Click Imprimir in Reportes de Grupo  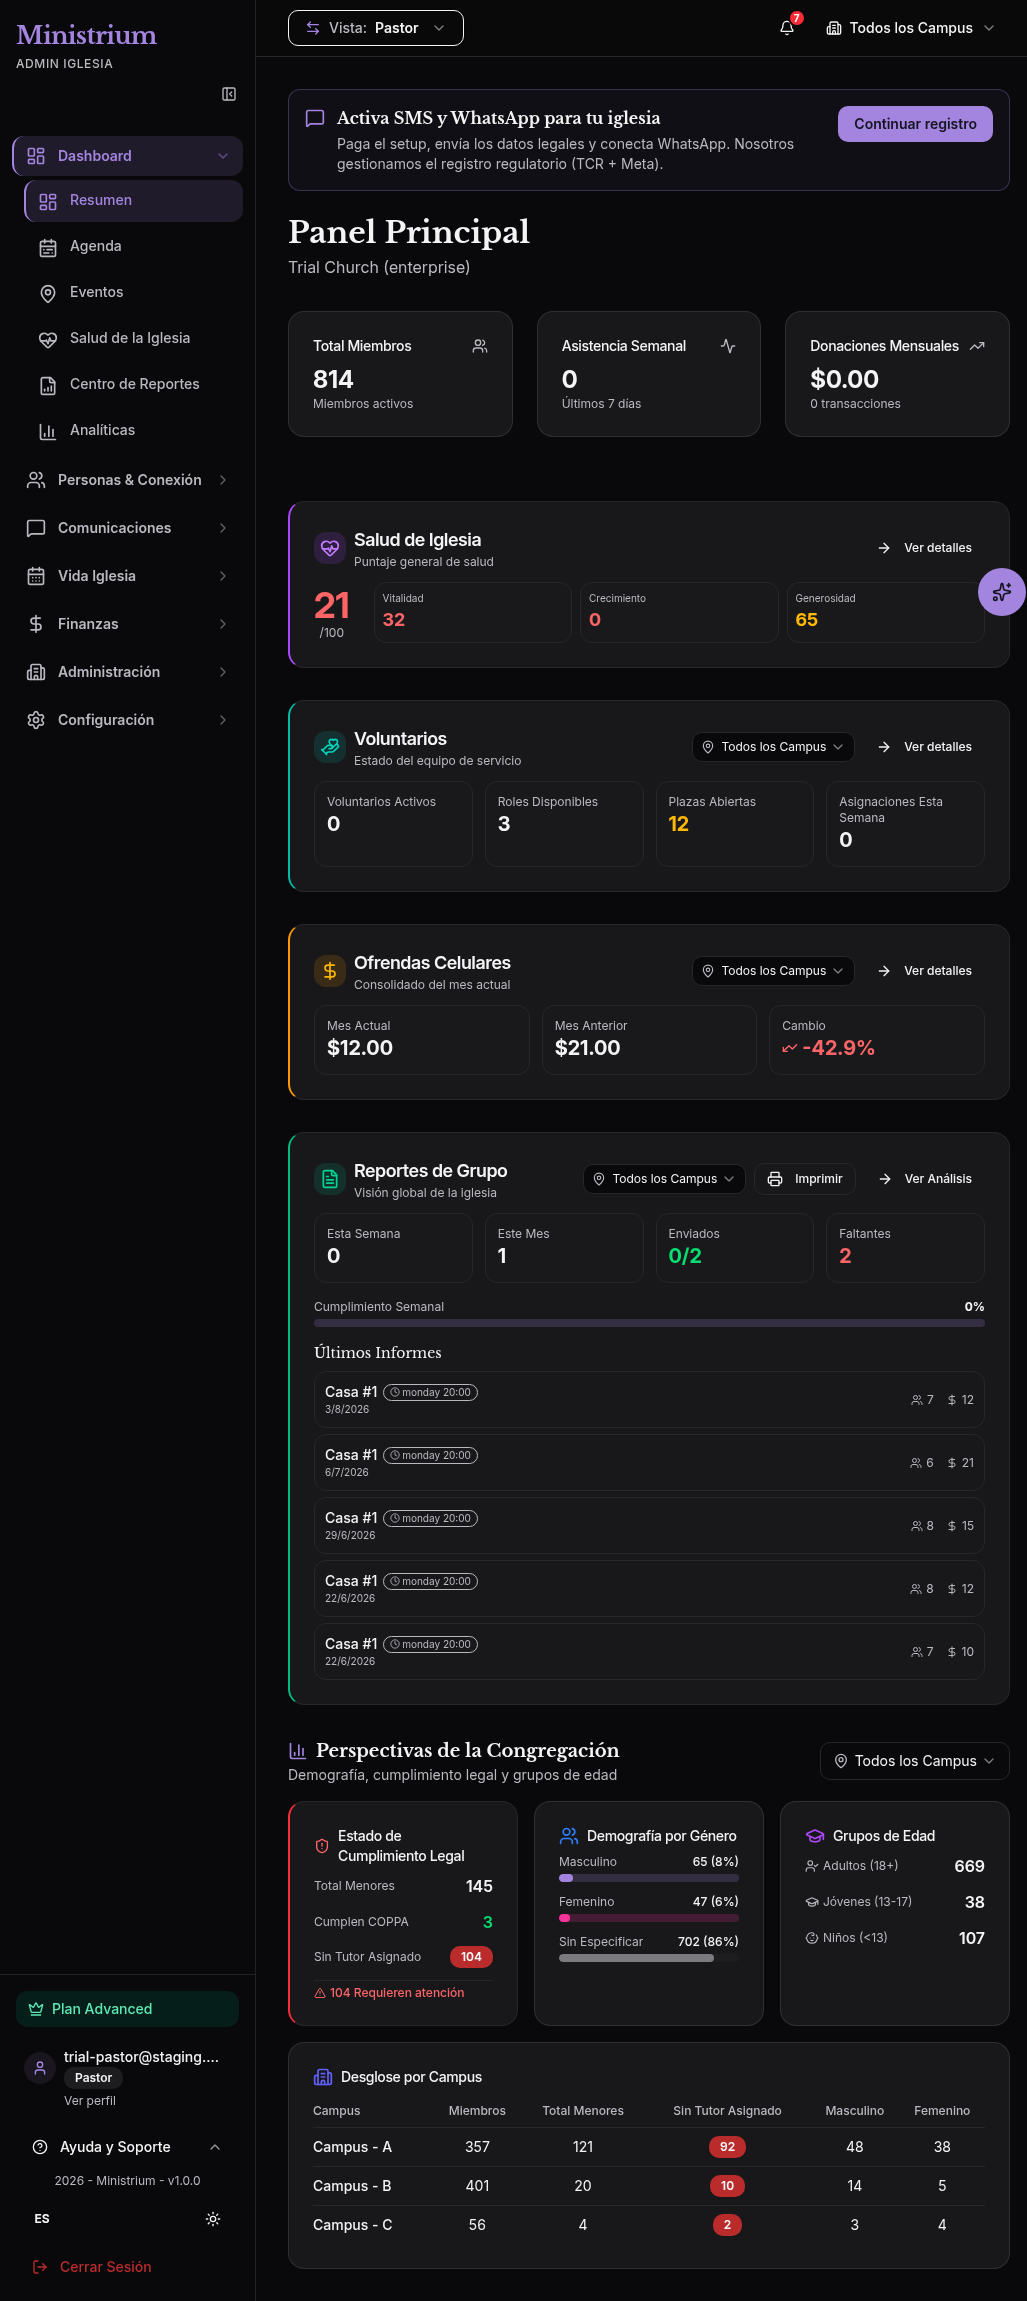click(805, 1179)
